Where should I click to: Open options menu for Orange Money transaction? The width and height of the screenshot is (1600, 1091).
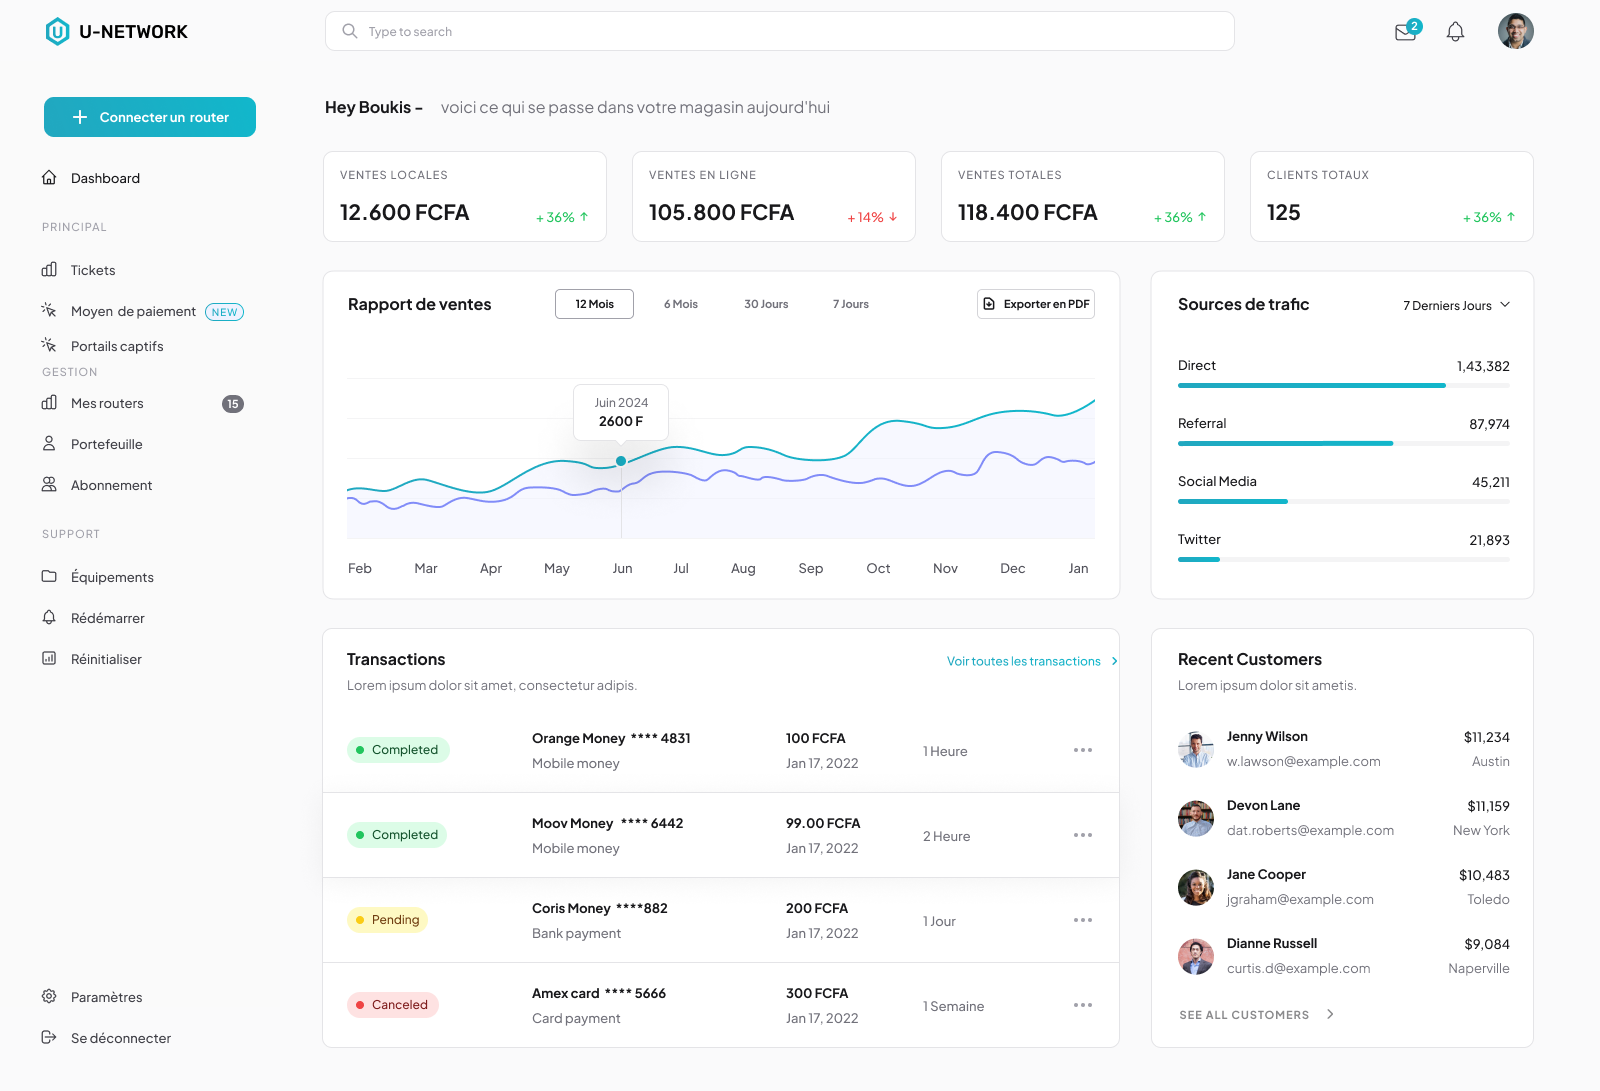(x=1082, y=750)
